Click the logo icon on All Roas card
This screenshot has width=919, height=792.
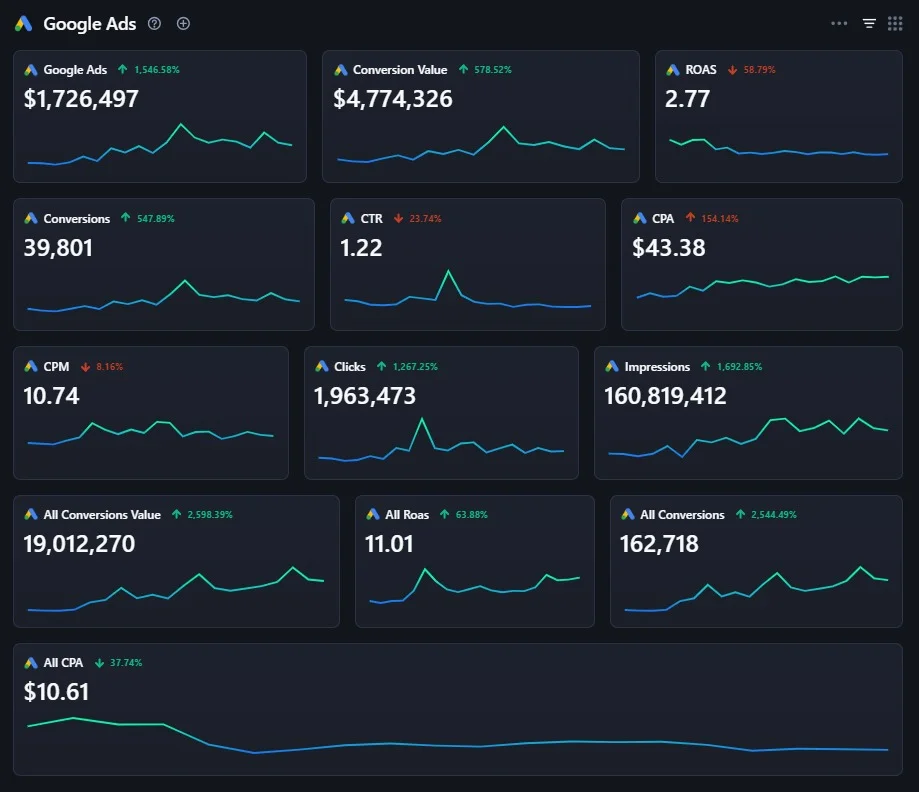click(x=373, y=514)
